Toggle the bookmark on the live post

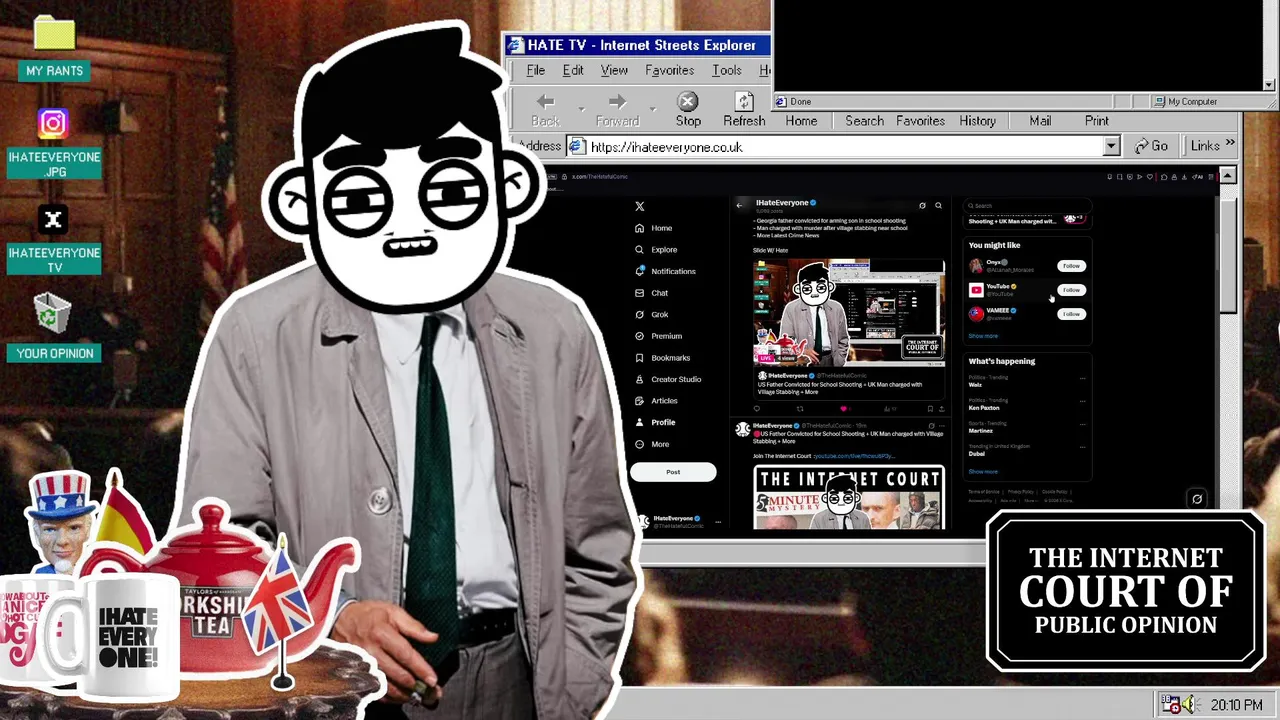coord(930,408)
